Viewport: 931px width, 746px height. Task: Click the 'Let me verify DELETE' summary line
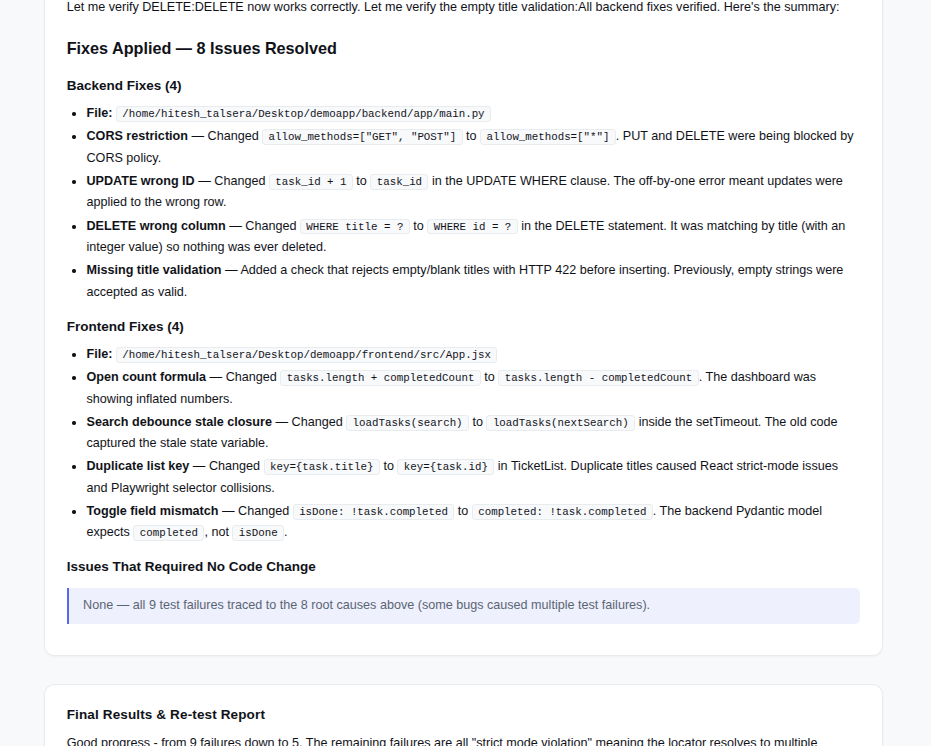[453, 7]
